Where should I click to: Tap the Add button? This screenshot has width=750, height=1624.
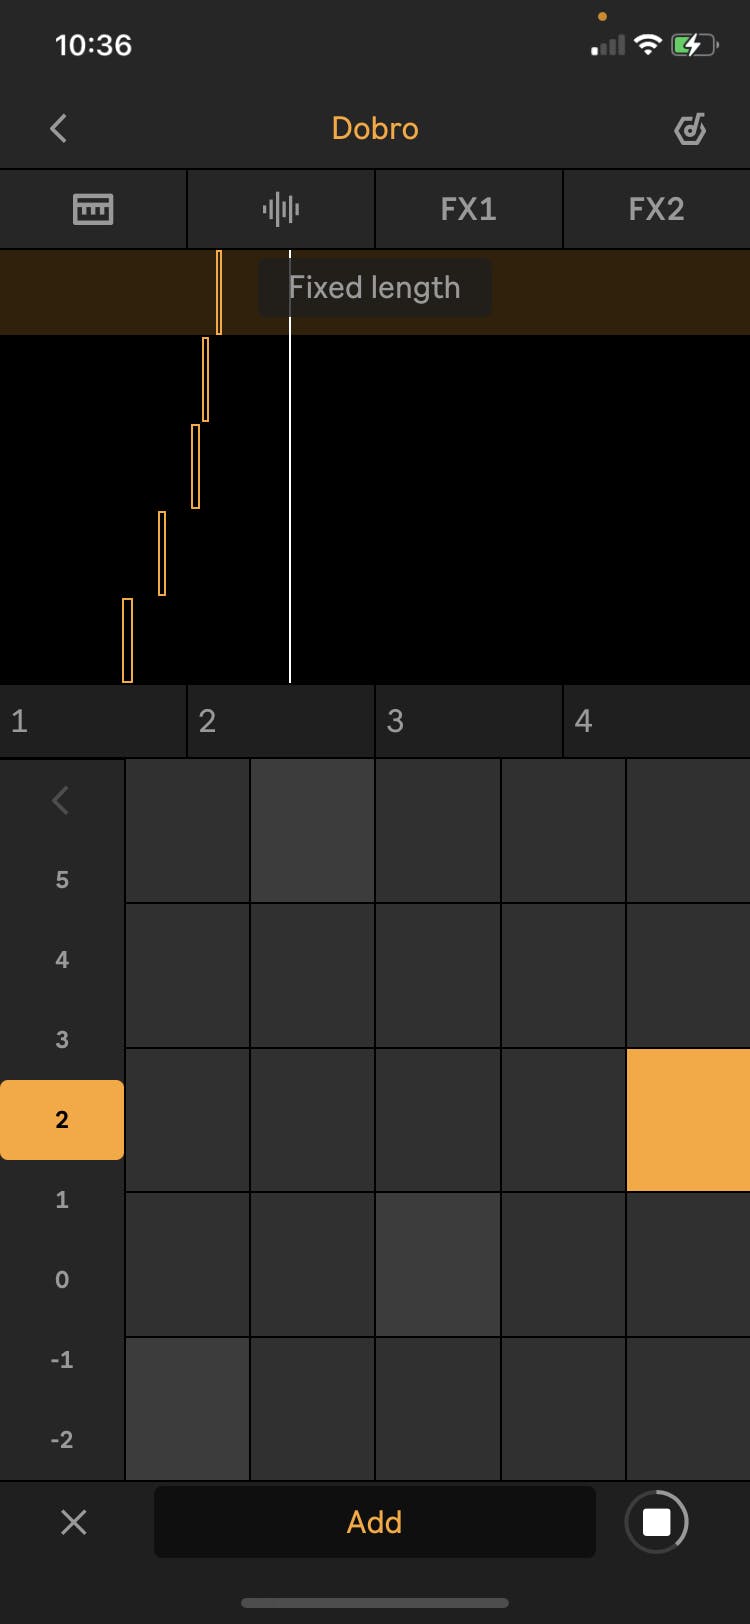374,1522
